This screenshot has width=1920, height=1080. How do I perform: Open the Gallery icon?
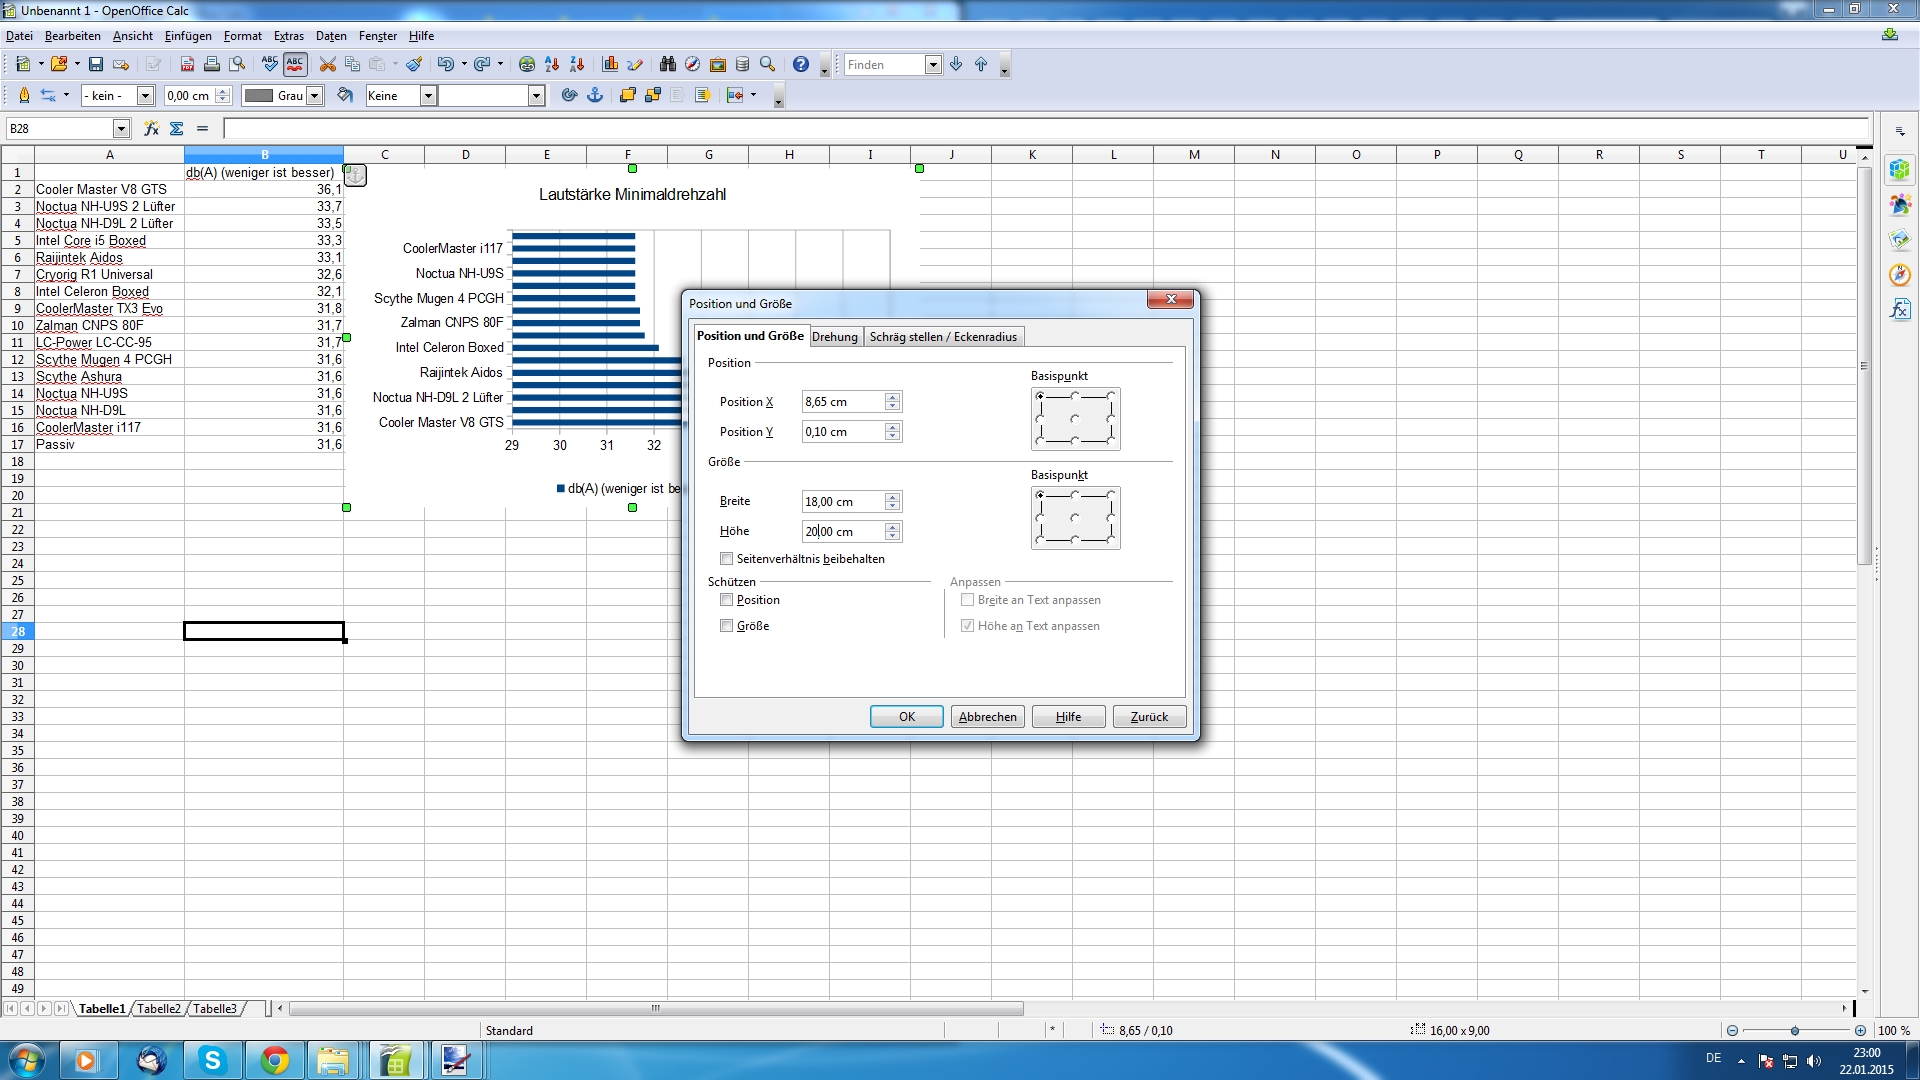[718, 65]
